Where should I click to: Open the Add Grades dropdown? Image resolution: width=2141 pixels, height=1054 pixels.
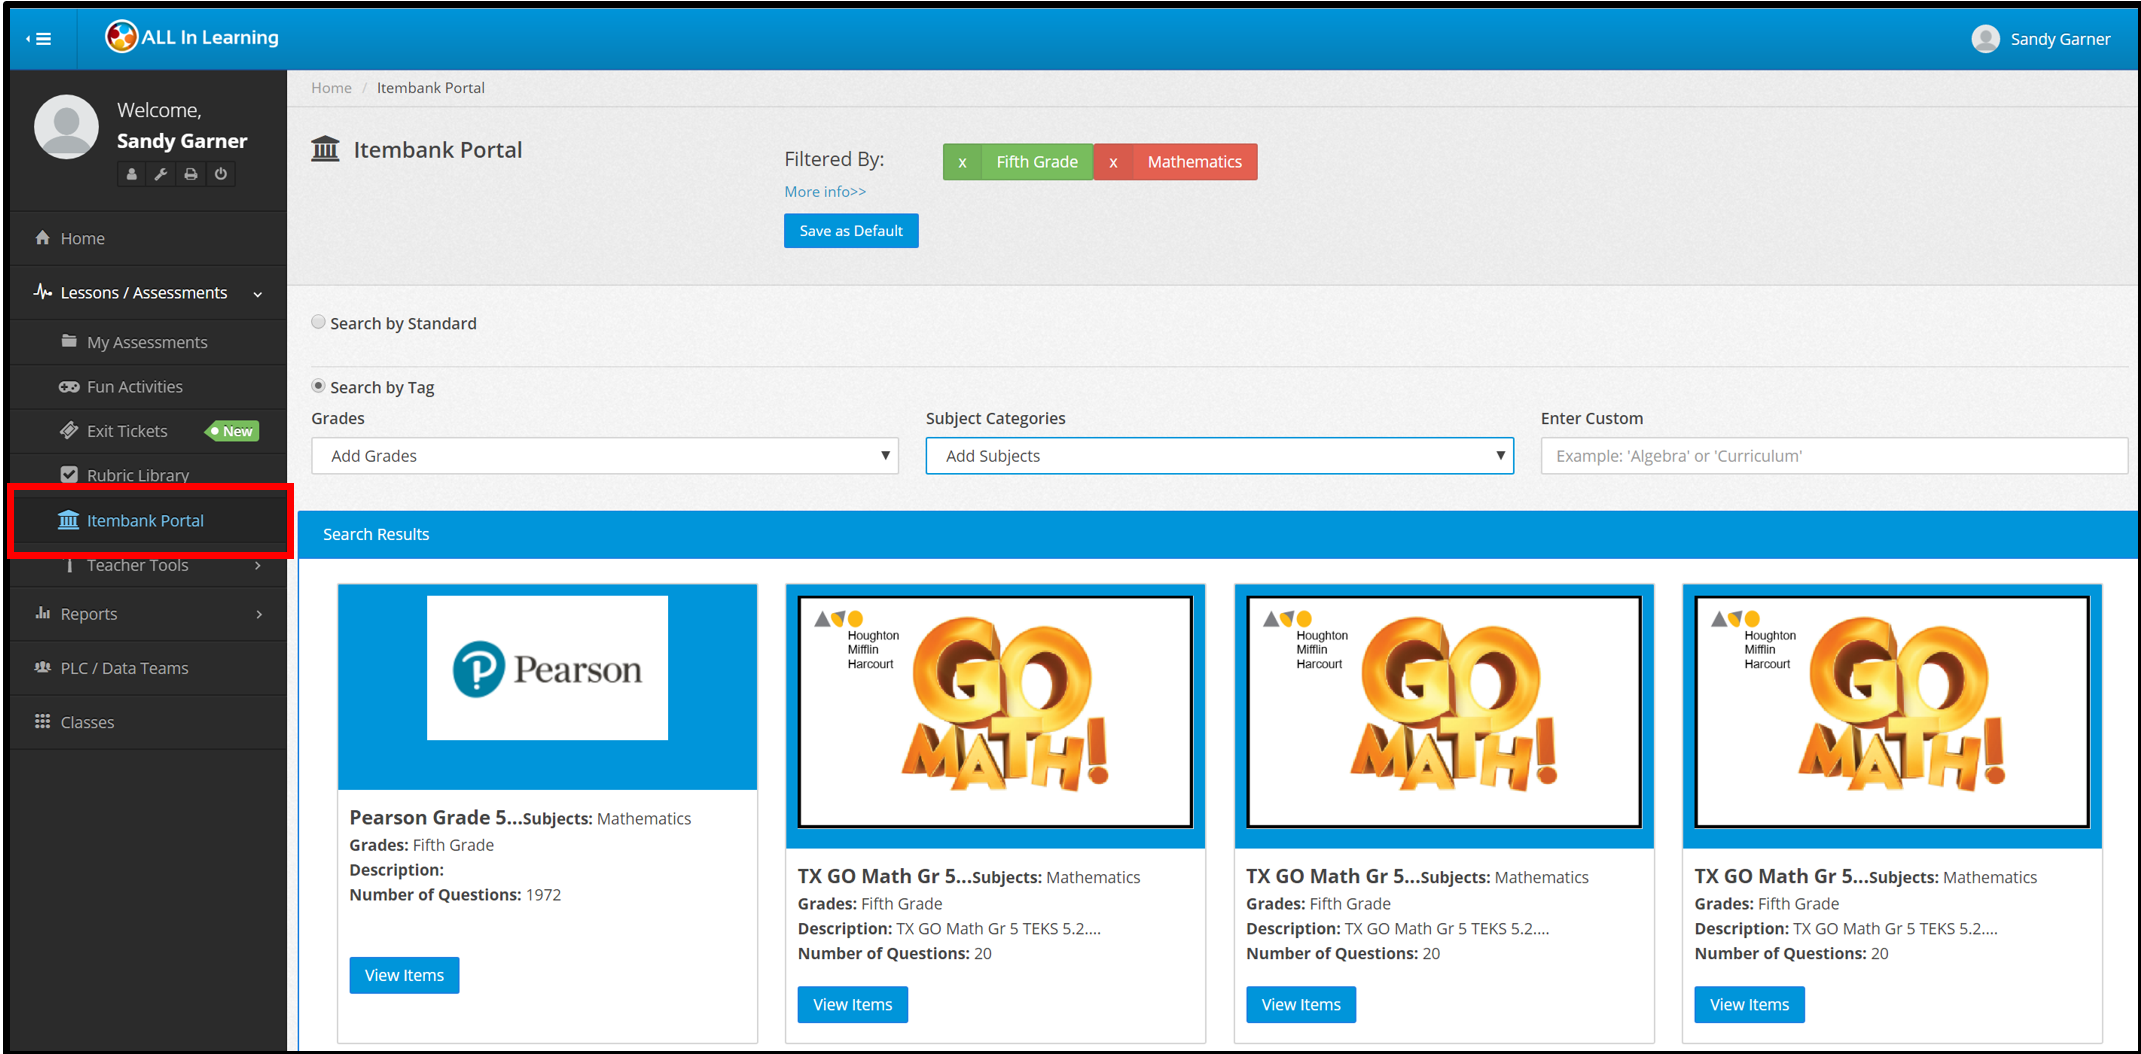[604, 456]
